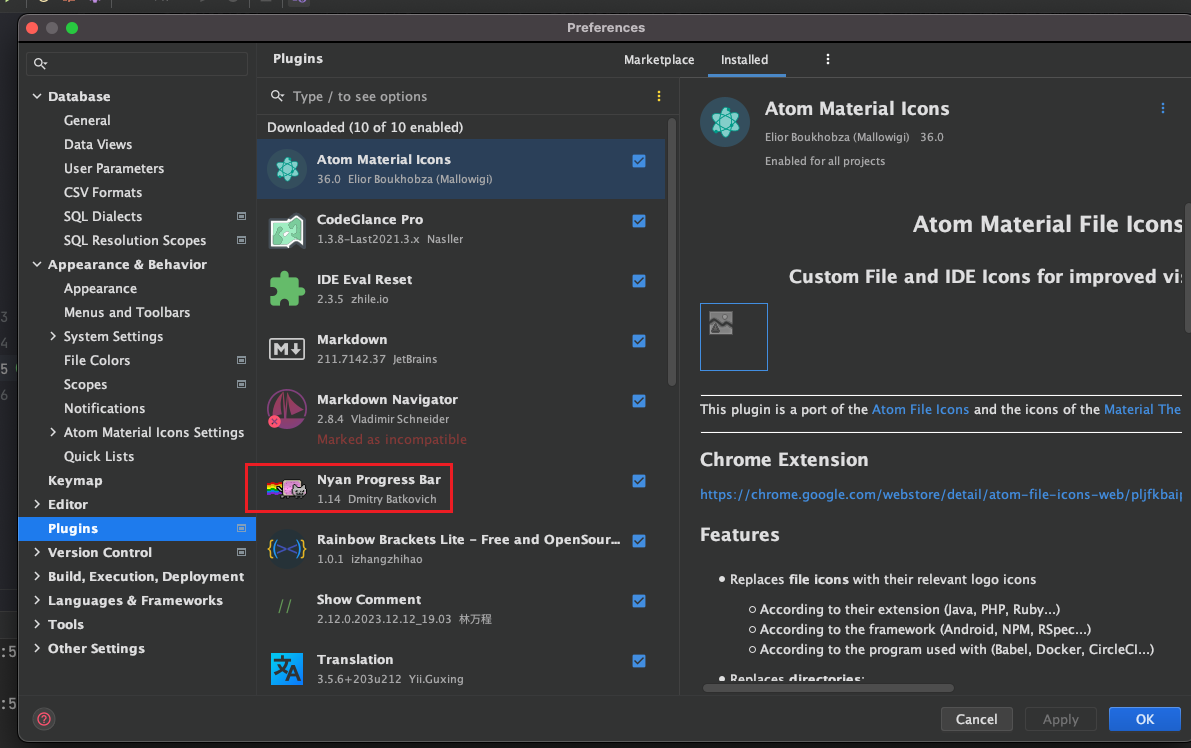
Task: Click the project-level icon next to Scopes
Action: coord(242,384)
